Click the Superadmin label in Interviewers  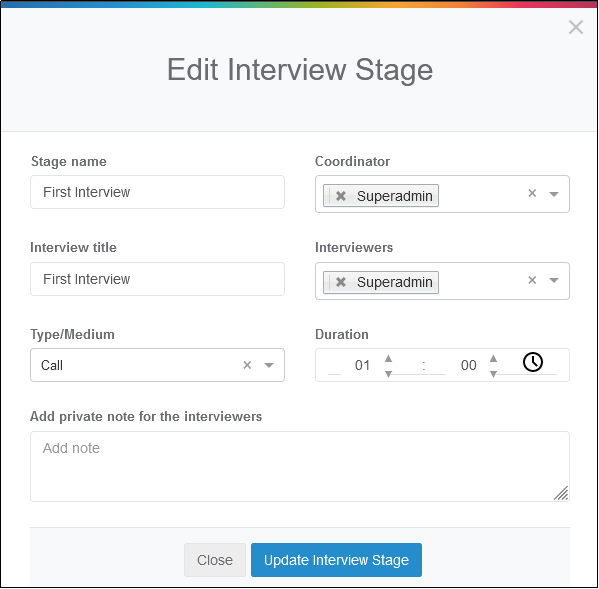coord(395,282)
